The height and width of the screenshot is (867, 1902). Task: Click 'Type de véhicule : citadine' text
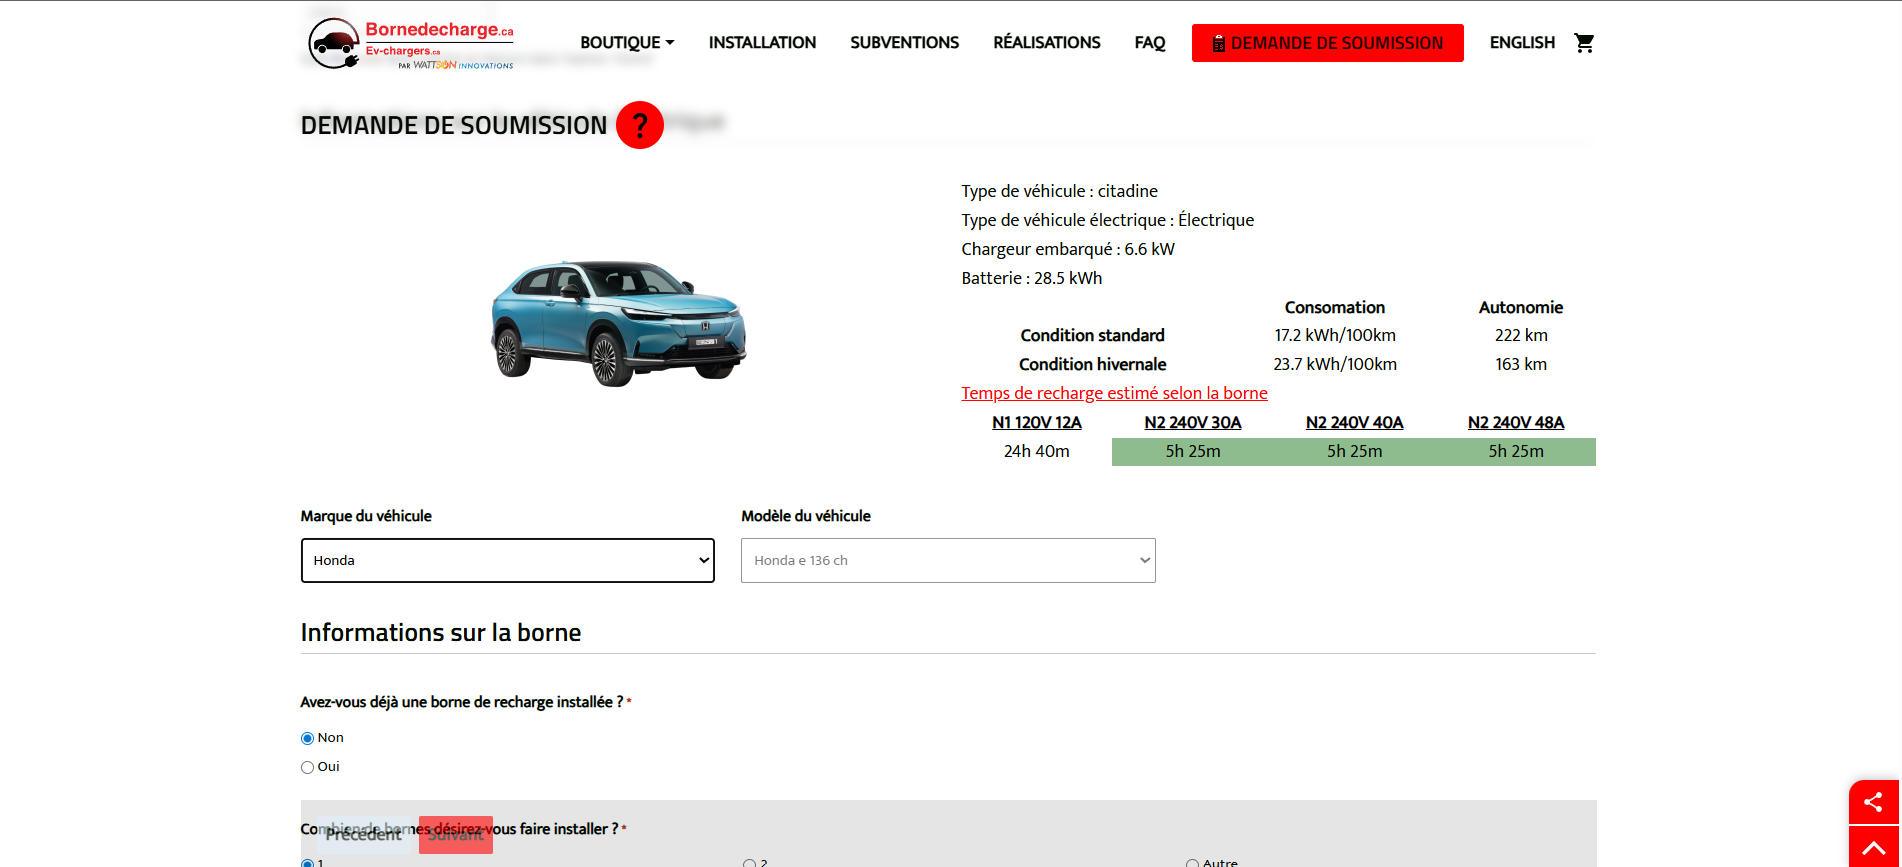click(1059, 191)
